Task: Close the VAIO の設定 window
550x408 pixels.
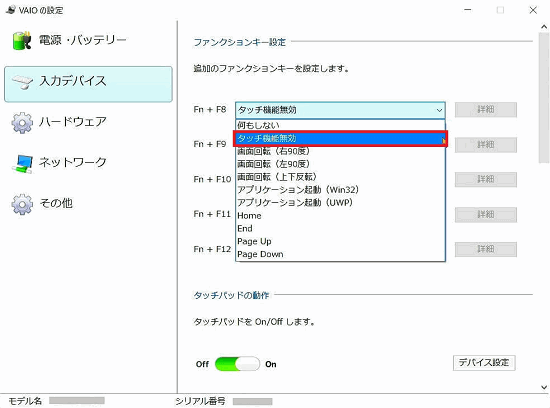Action: [533, 10]
